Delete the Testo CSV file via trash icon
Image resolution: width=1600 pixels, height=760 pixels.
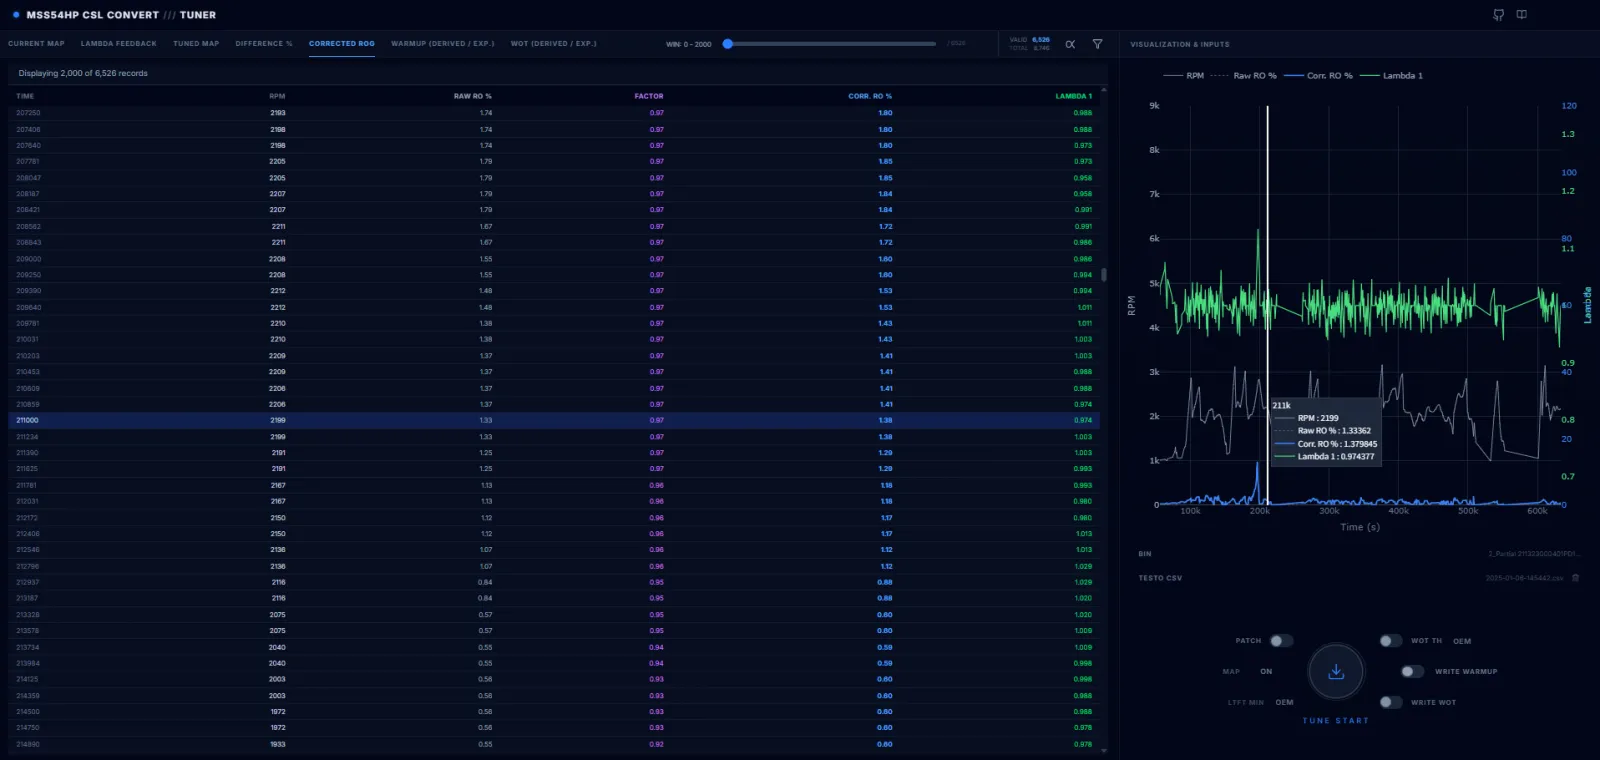pyautogui.click(x=1575, y=578)
